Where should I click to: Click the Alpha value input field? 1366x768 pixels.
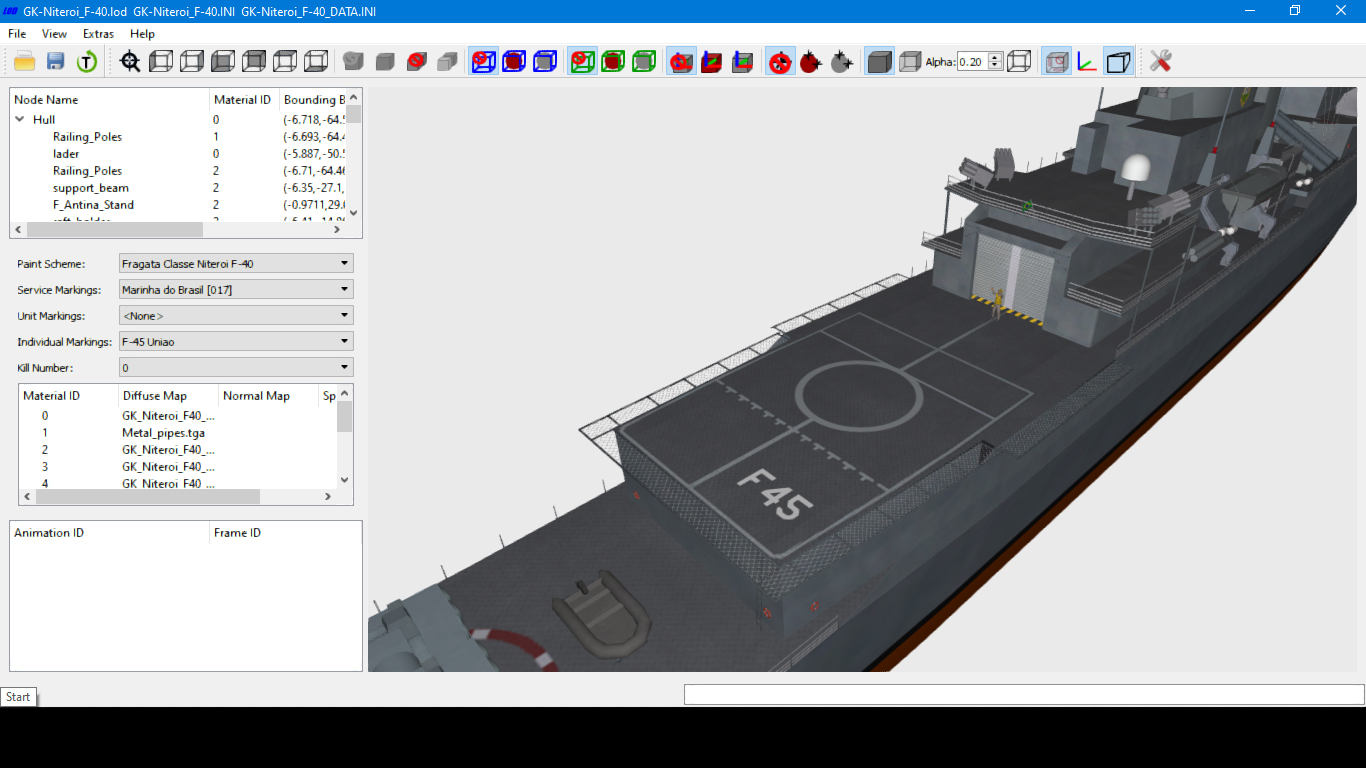point(972,62)
